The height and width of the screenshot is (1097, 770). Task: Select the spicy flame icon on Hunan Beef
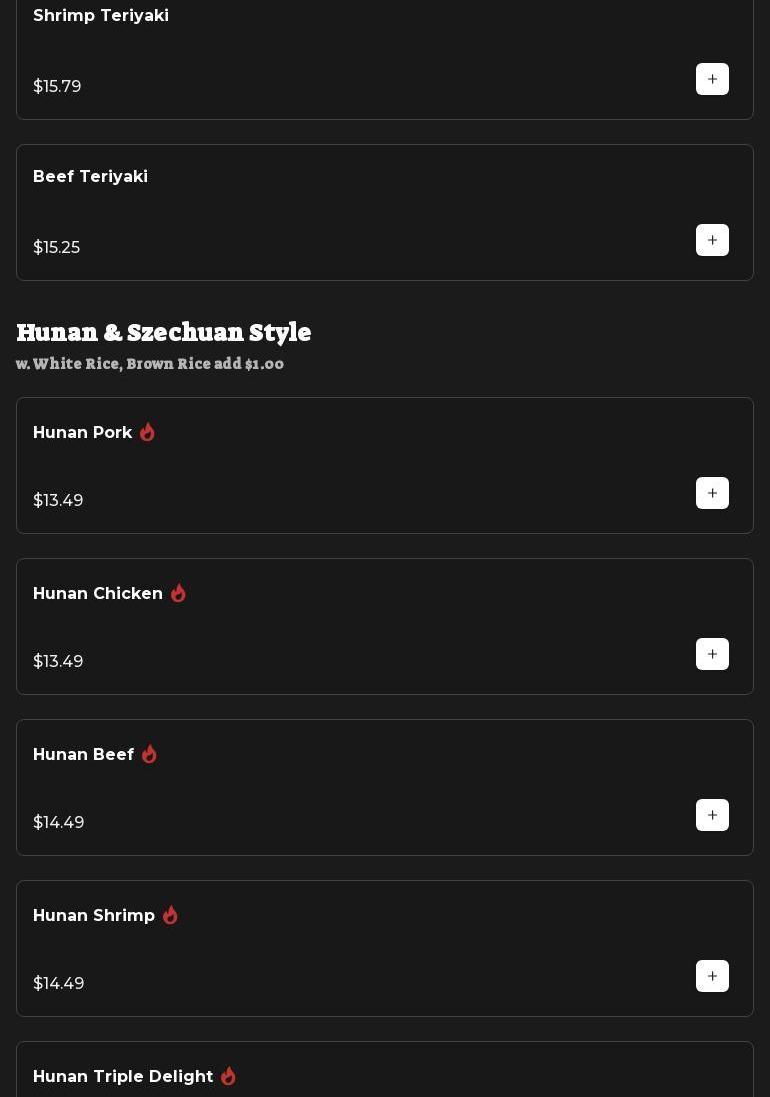click(x=149, y=754)
